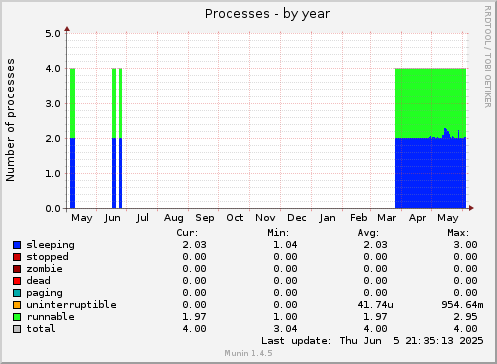This screenshot has width=497, height=364.
Task: Click the 'Number of processes' axis label
Action: click(10, 120)
